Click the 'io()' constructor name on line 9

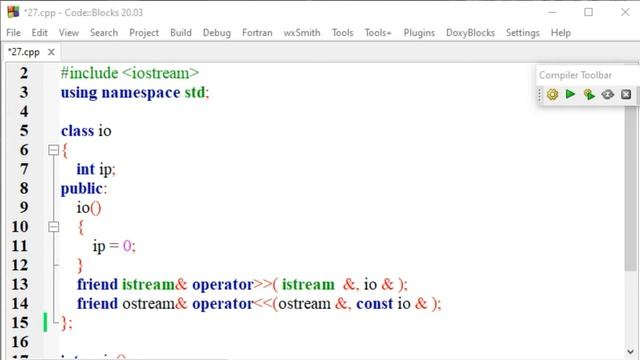[89, 208]
